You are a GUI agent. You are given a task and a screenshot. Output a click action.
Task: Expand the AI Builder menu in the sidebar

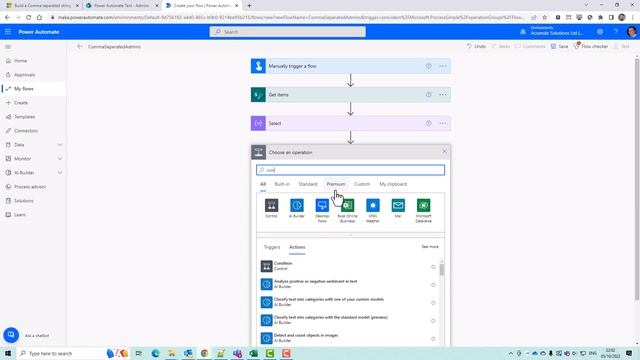(60, 173)
